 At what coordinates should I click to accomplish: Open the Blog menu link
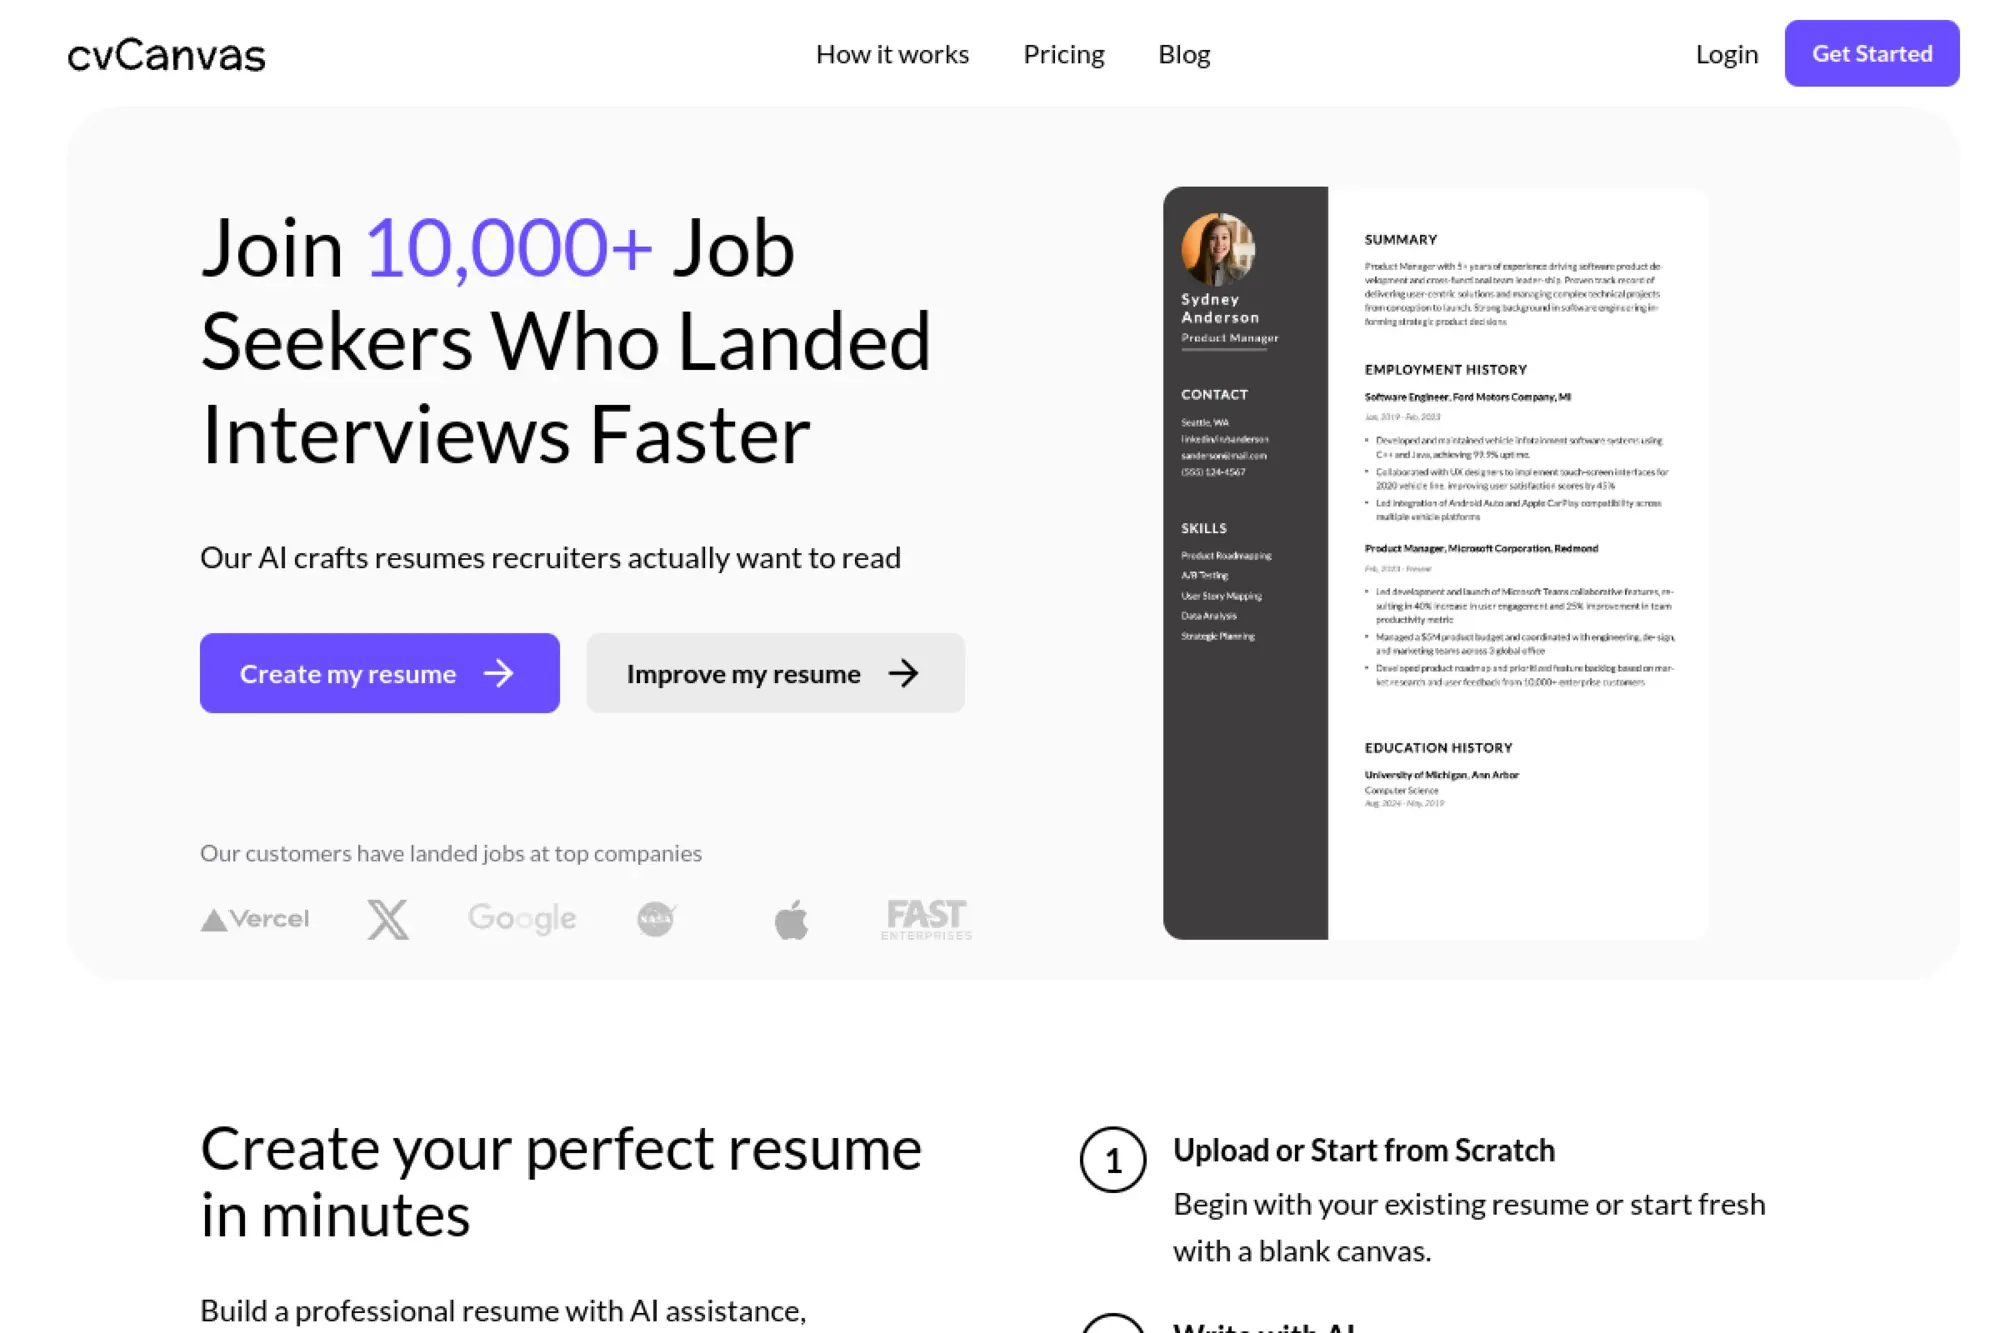[x=1184, y=54]
